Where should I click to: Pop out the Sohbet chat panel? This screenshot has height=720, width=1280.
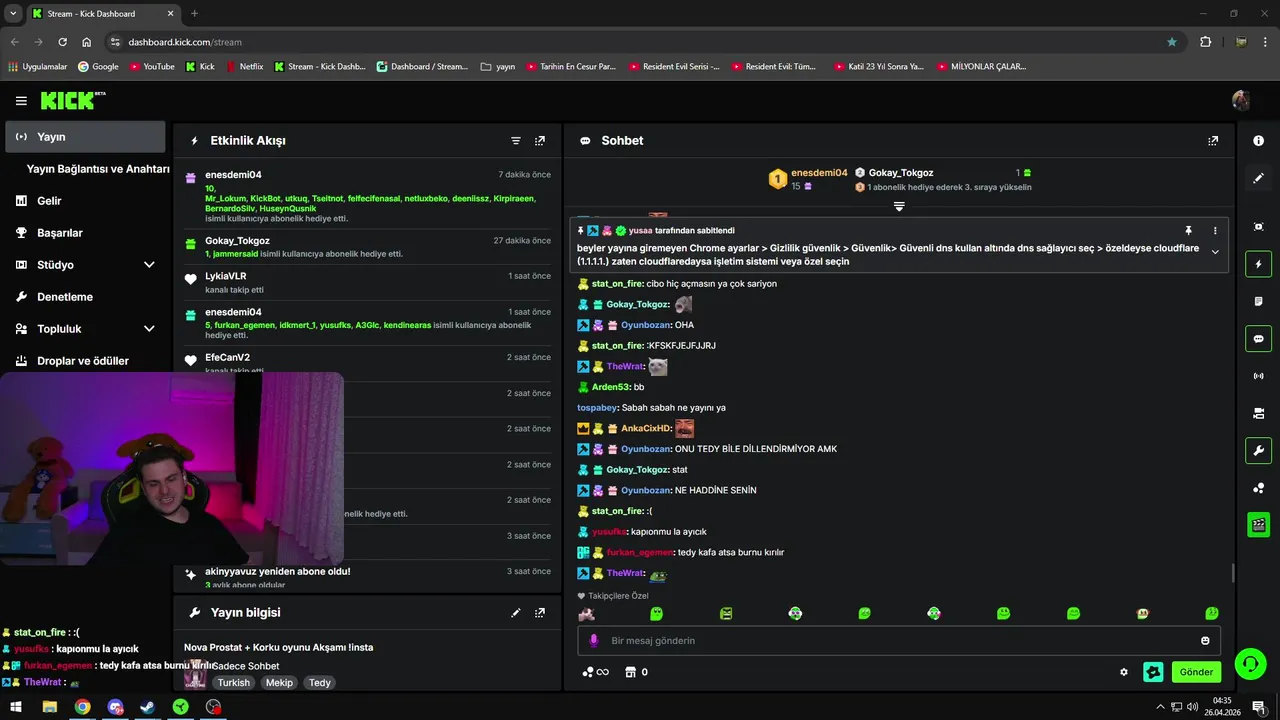[x=1213, y=141]
